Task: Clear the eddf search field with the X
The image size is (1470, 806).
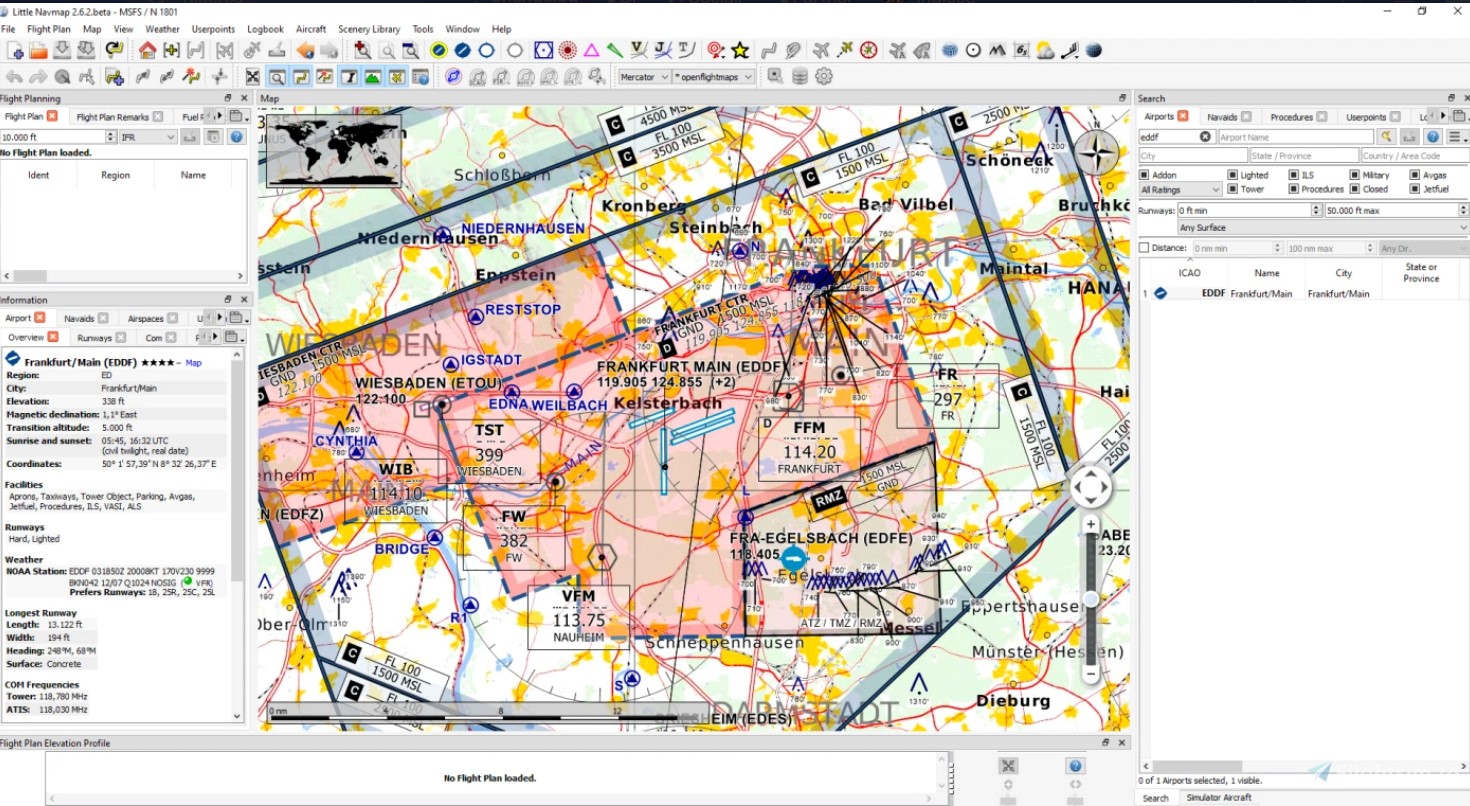Action: (1206, 136)
